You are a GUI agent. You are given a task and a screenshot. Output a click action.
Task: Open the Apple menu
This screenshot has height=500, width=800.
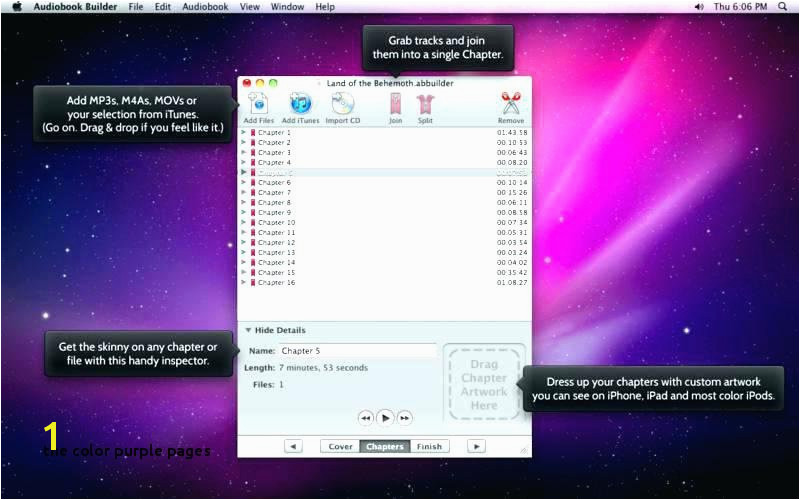pyautogui.click(x=17, y=7)
